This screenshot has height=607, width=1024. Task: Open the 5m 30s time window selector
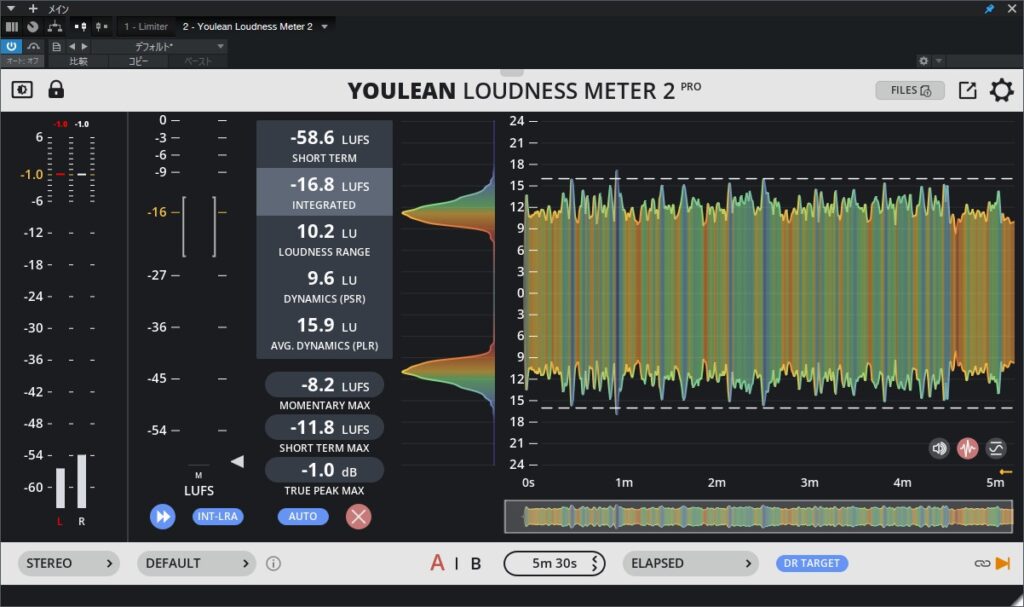[554, 563]
